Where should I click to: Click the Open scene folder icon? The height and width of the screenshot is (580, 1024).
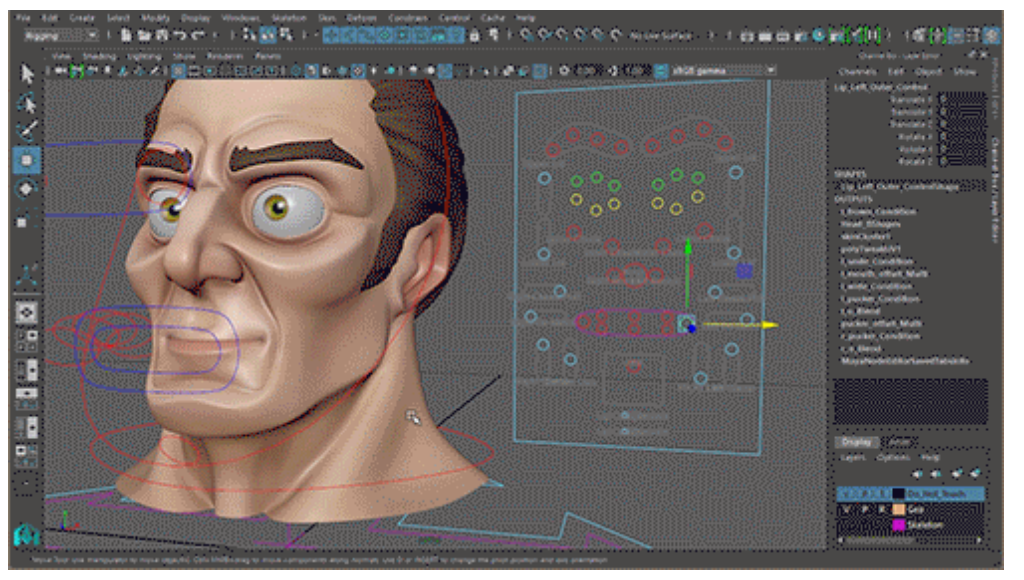(x=144, y=35)
